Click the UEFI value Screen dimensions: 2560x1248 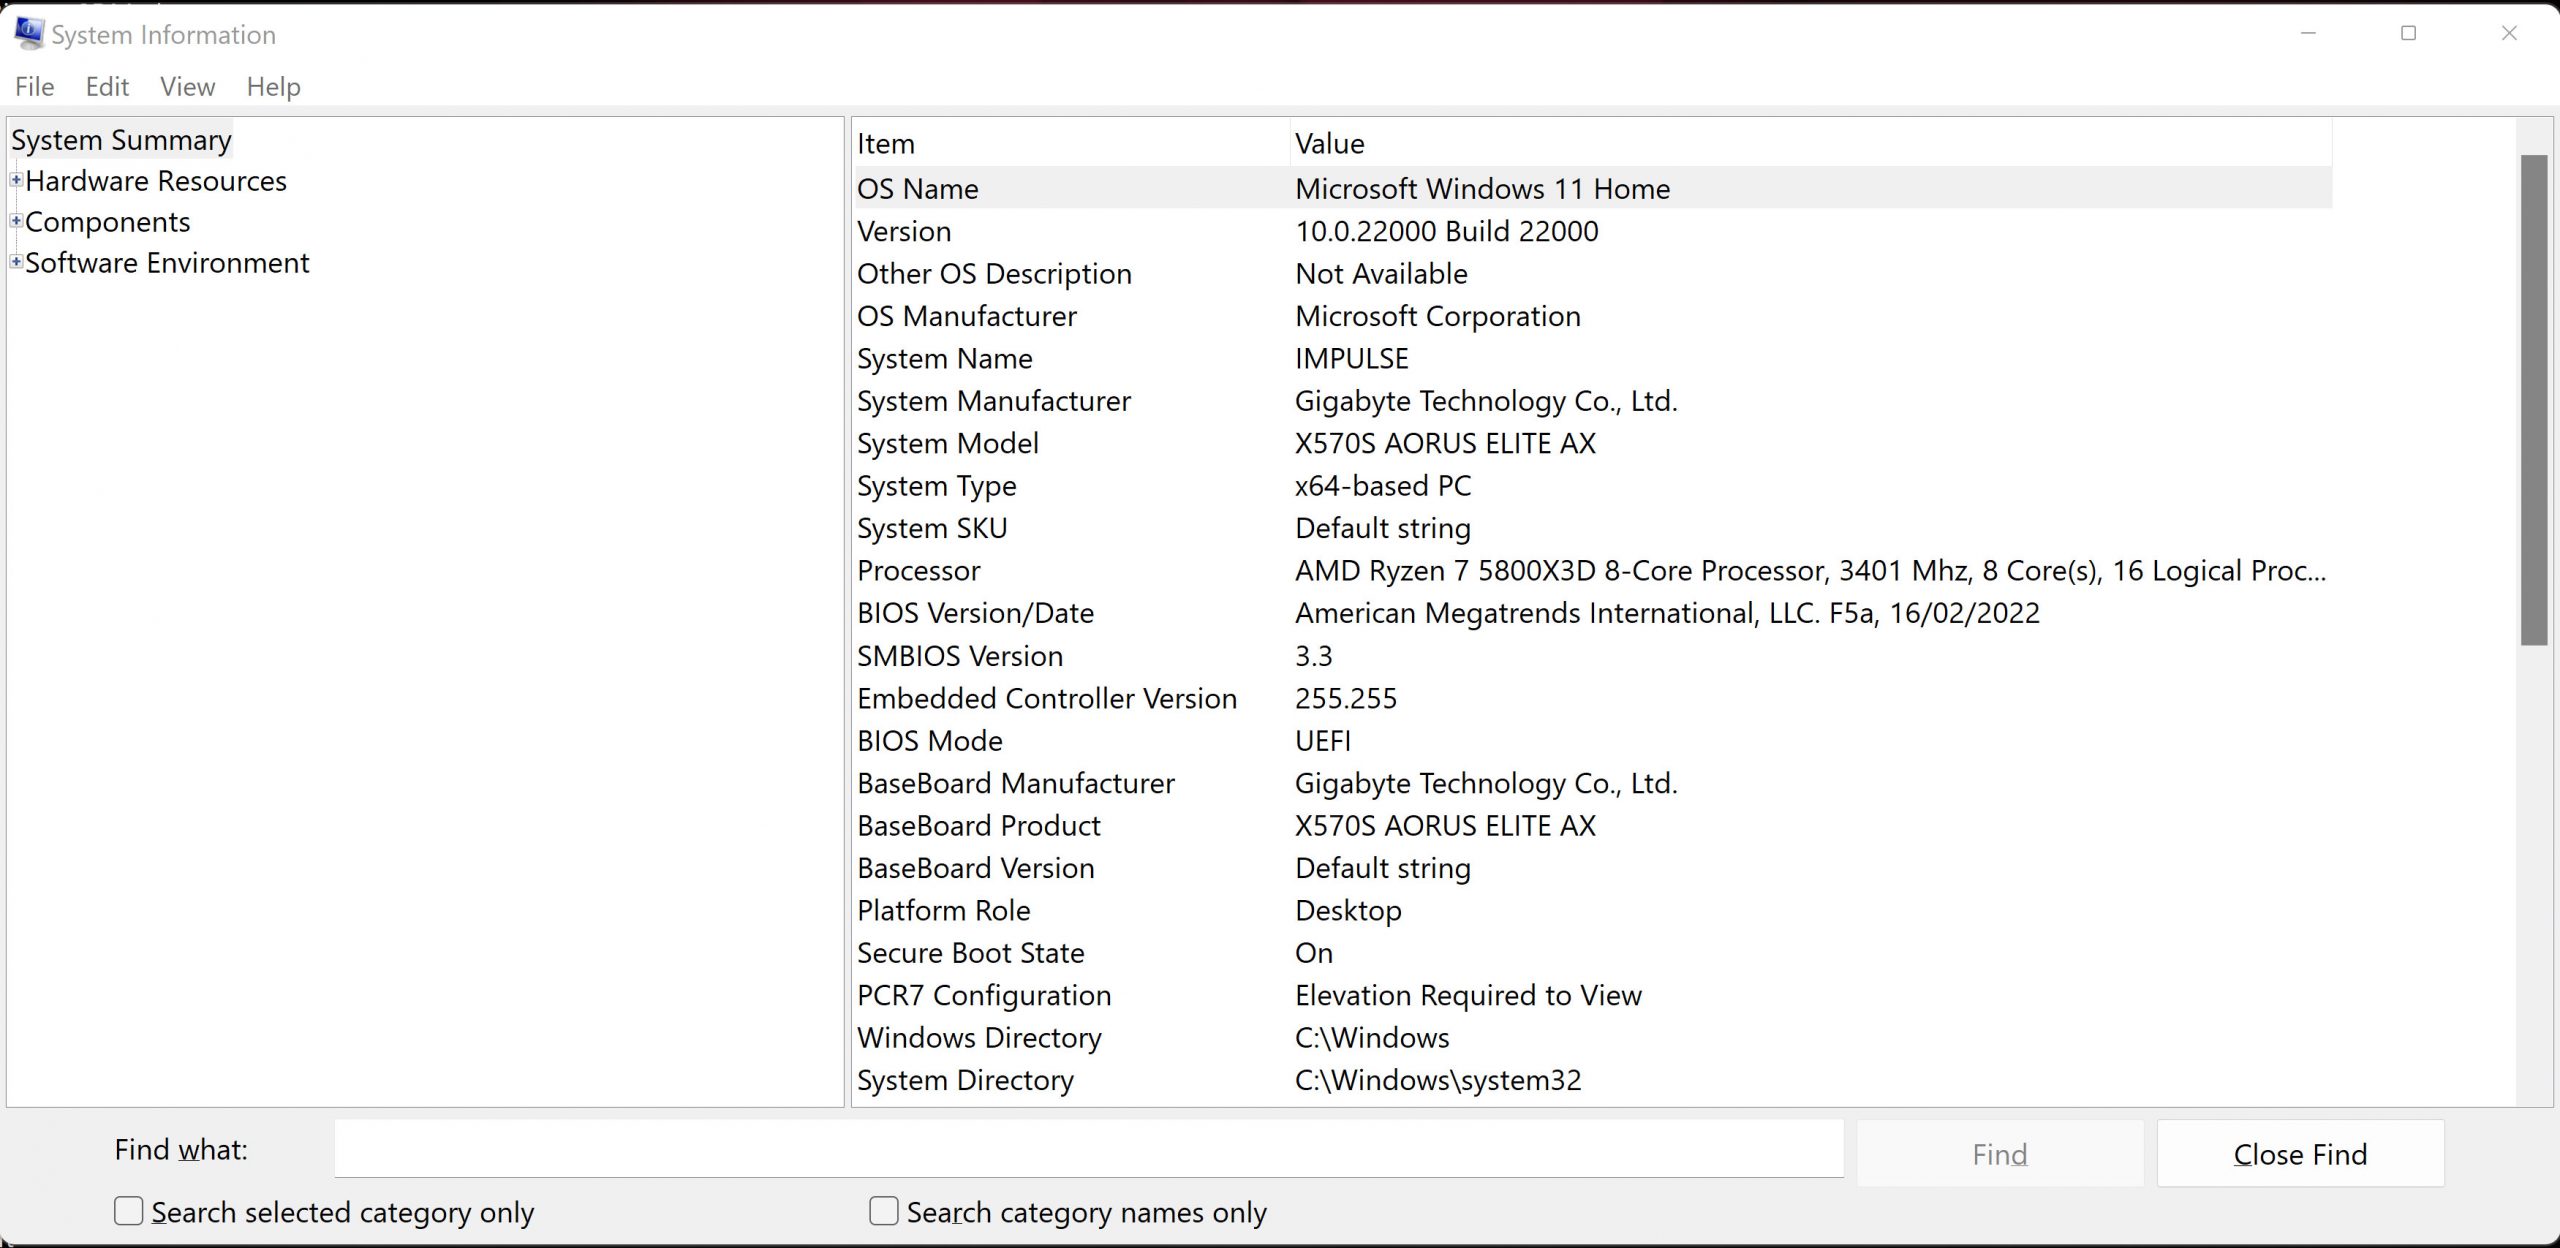pos(1322,741)
